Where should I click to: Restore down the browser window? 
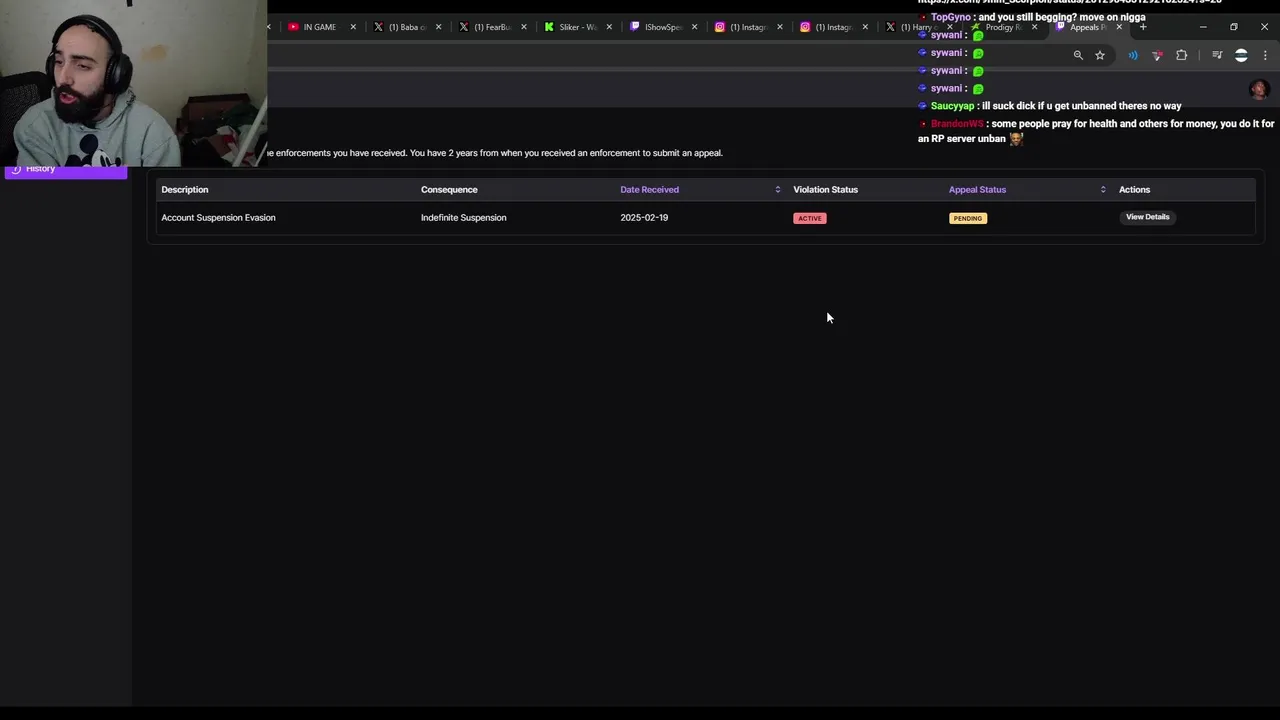coord(1234,27)
